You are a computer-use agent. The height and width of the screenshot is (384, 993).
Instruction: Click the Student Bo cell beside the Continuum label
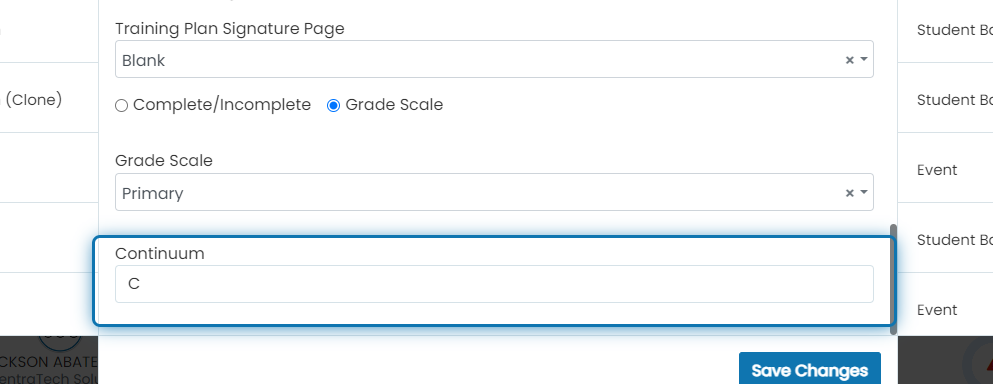954,240
